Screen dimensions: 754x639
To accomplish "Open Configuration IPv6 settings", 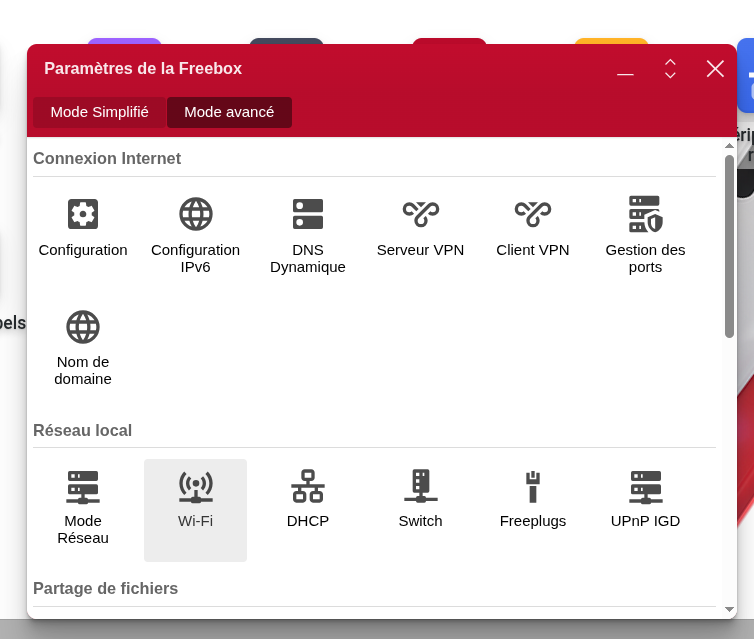I will click(x=195, y=214).
